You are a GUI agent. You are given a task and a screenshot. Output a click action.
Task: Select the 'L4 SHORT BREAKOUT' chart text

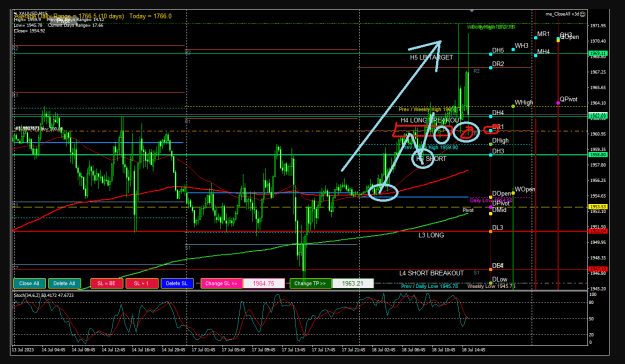tap(431, 273)
